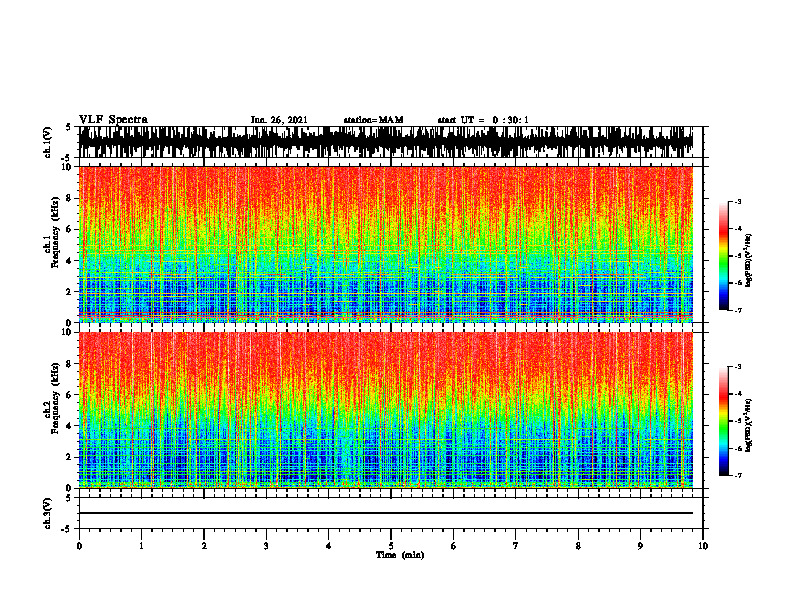792x612 pixels.
Task: Click the "station=MAM" header label
Action: 373,120
